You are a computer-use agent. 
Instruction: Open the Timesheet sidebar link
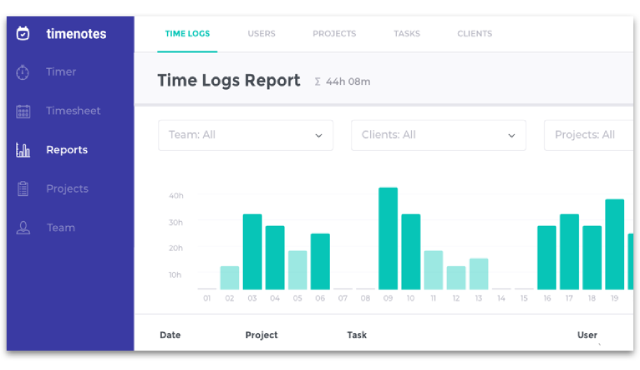(73, 111)
